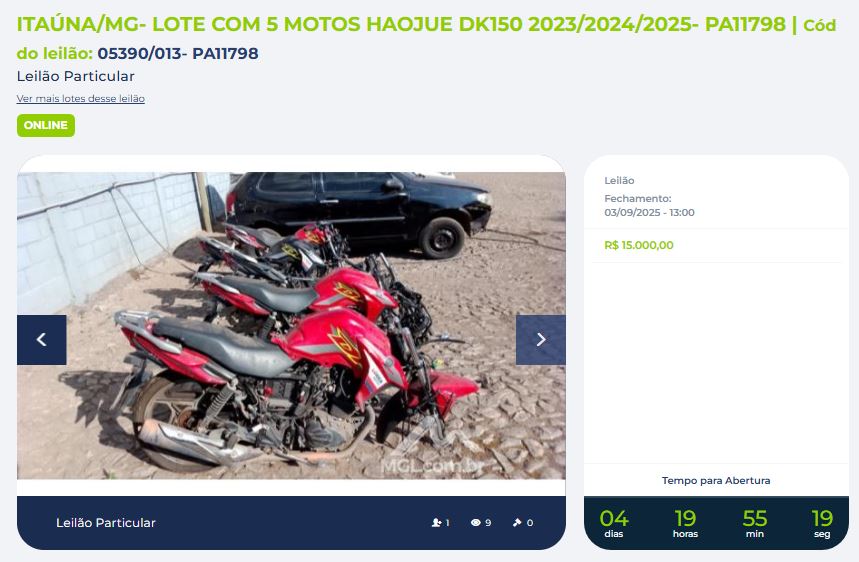859x562 pixels.
Task: Click the green ONLINE status badge
Action: click(46, 125)
